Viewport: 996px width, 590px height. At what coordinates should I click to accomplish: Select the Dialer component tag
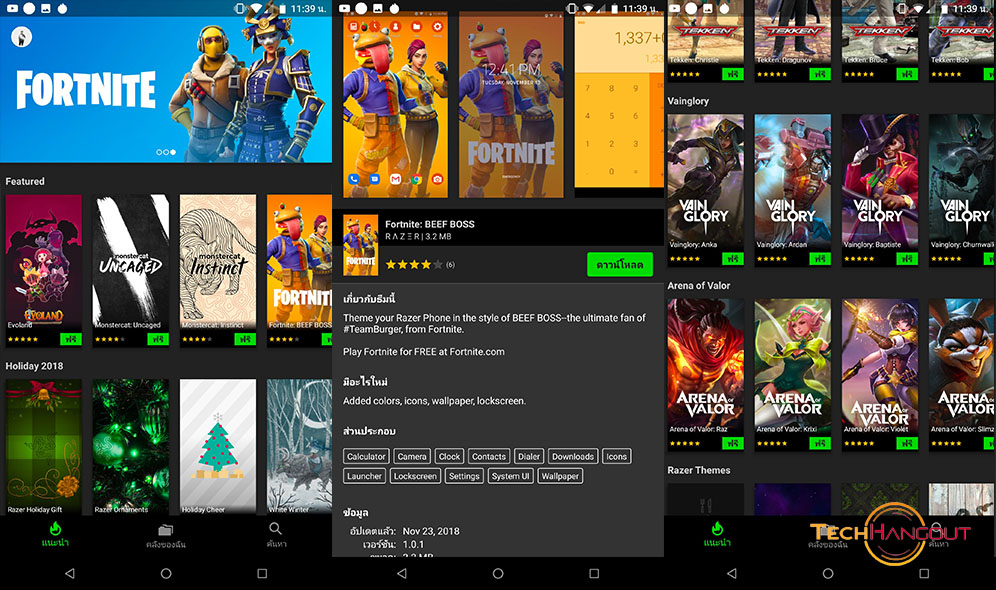(x=528, y=456)
